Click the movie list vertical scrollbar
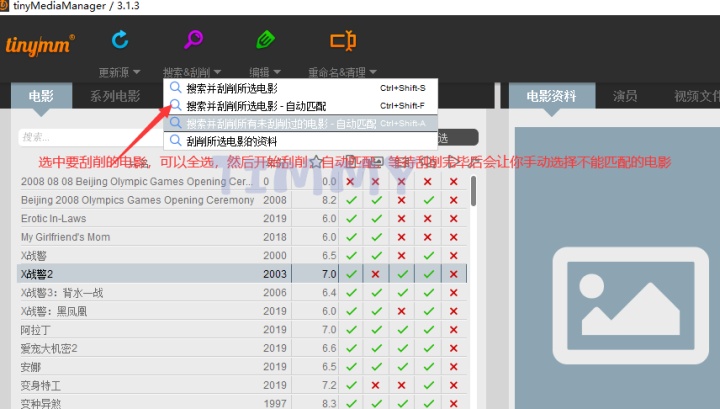Viewport: 720px width, 409px height. (x=473, y=191)
